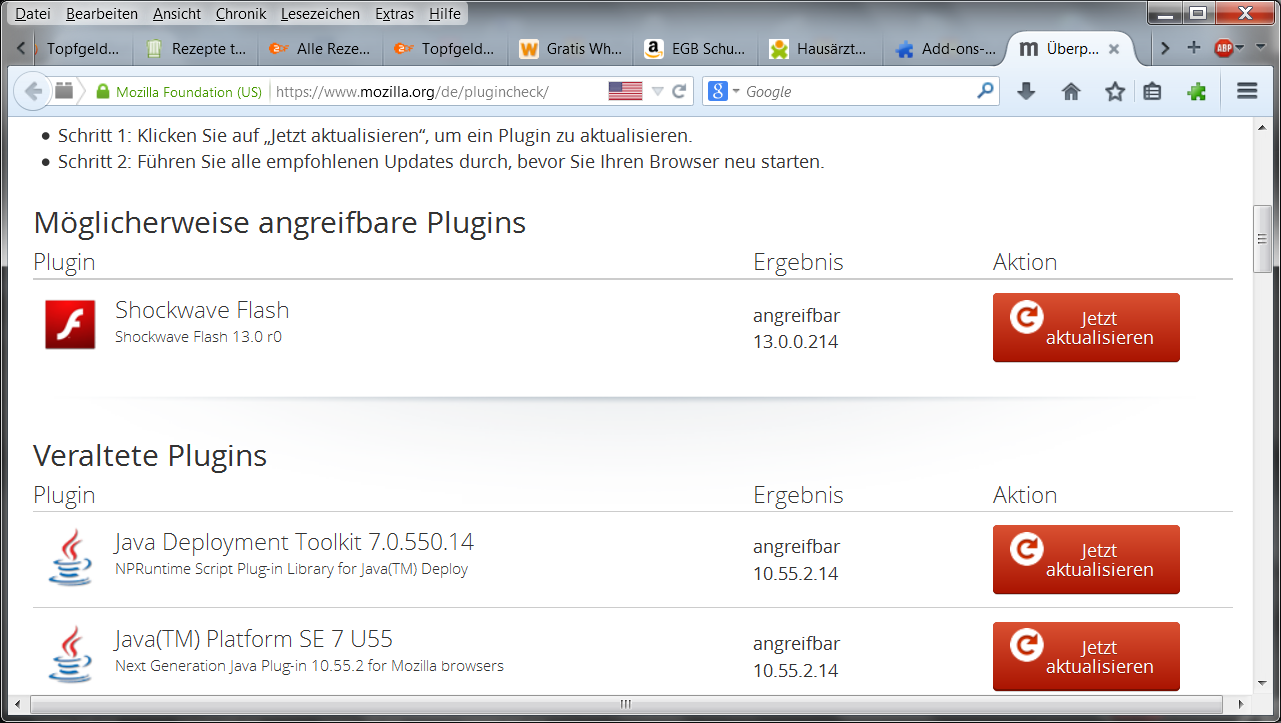Open the Bearbeiten menu
This screenshot has height=723, width=1281.
(101, 14)
